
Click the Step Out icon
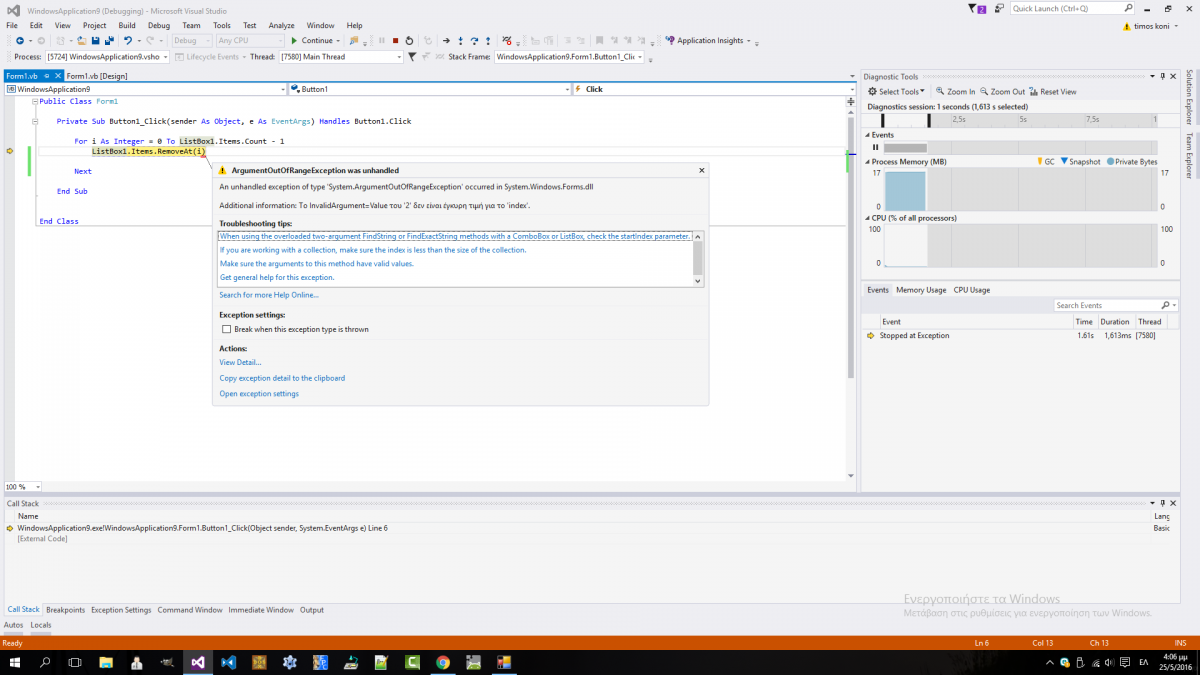[x=487, y=41]
